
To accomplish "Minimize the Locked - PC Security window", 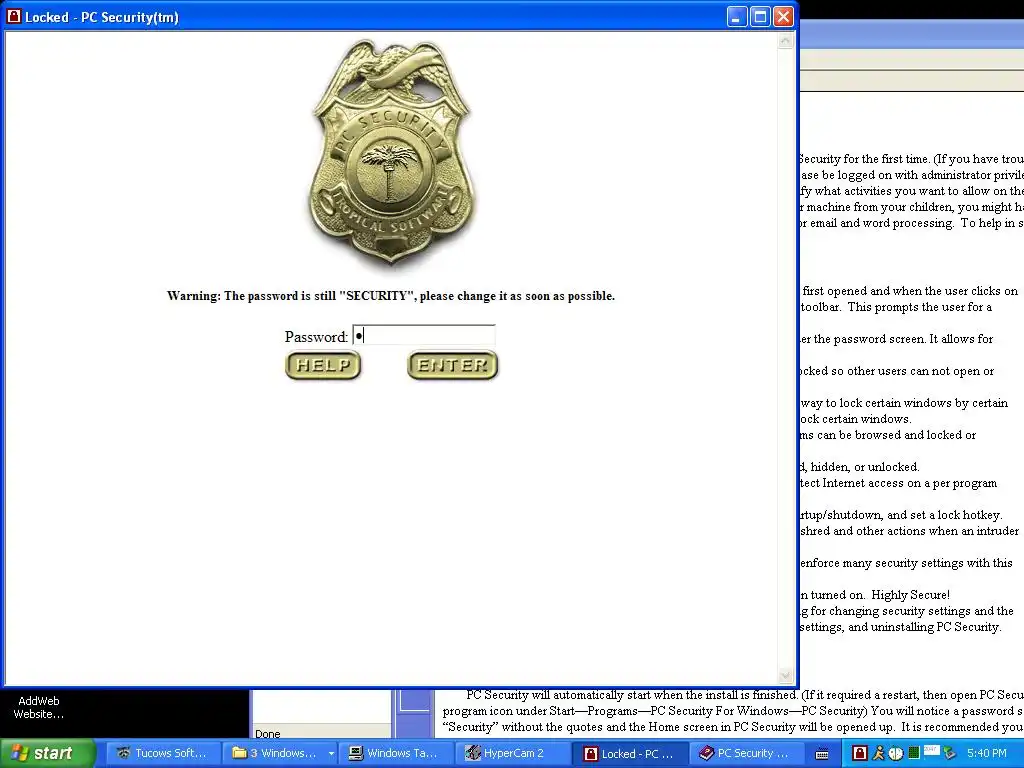I will (x=737, y=17).
